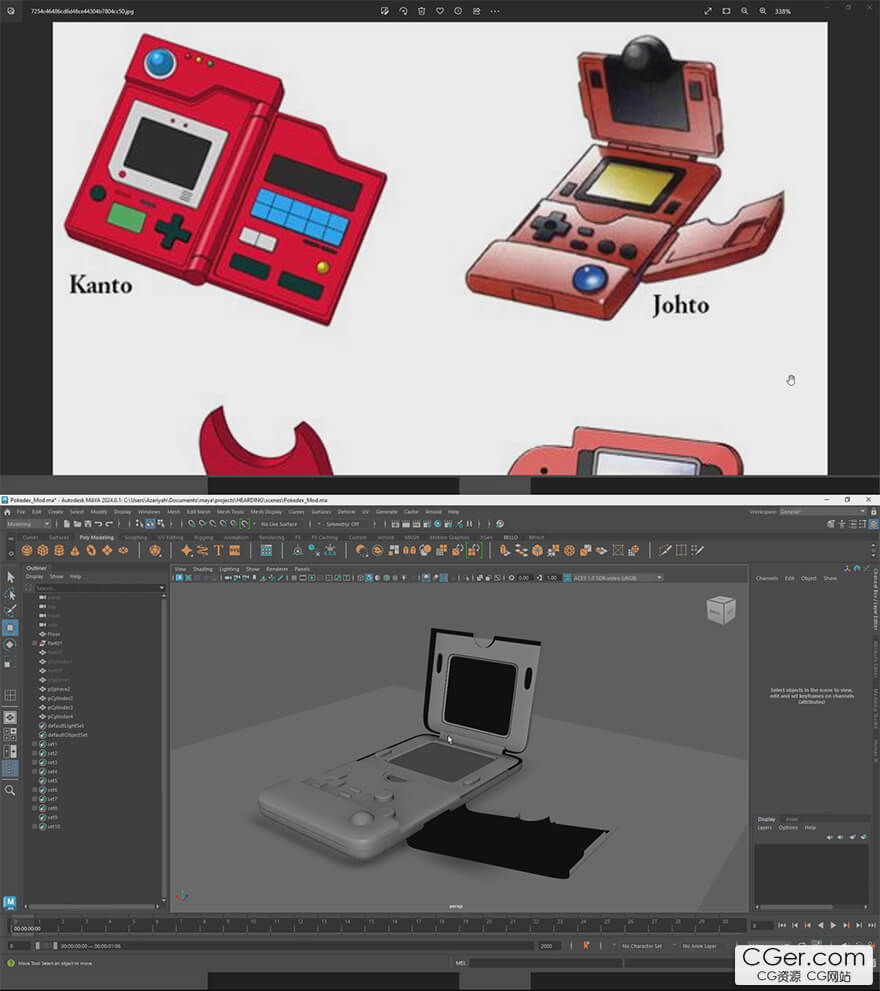
Task: Open the photo viewer's more options menu
Action: pos(495,11)
